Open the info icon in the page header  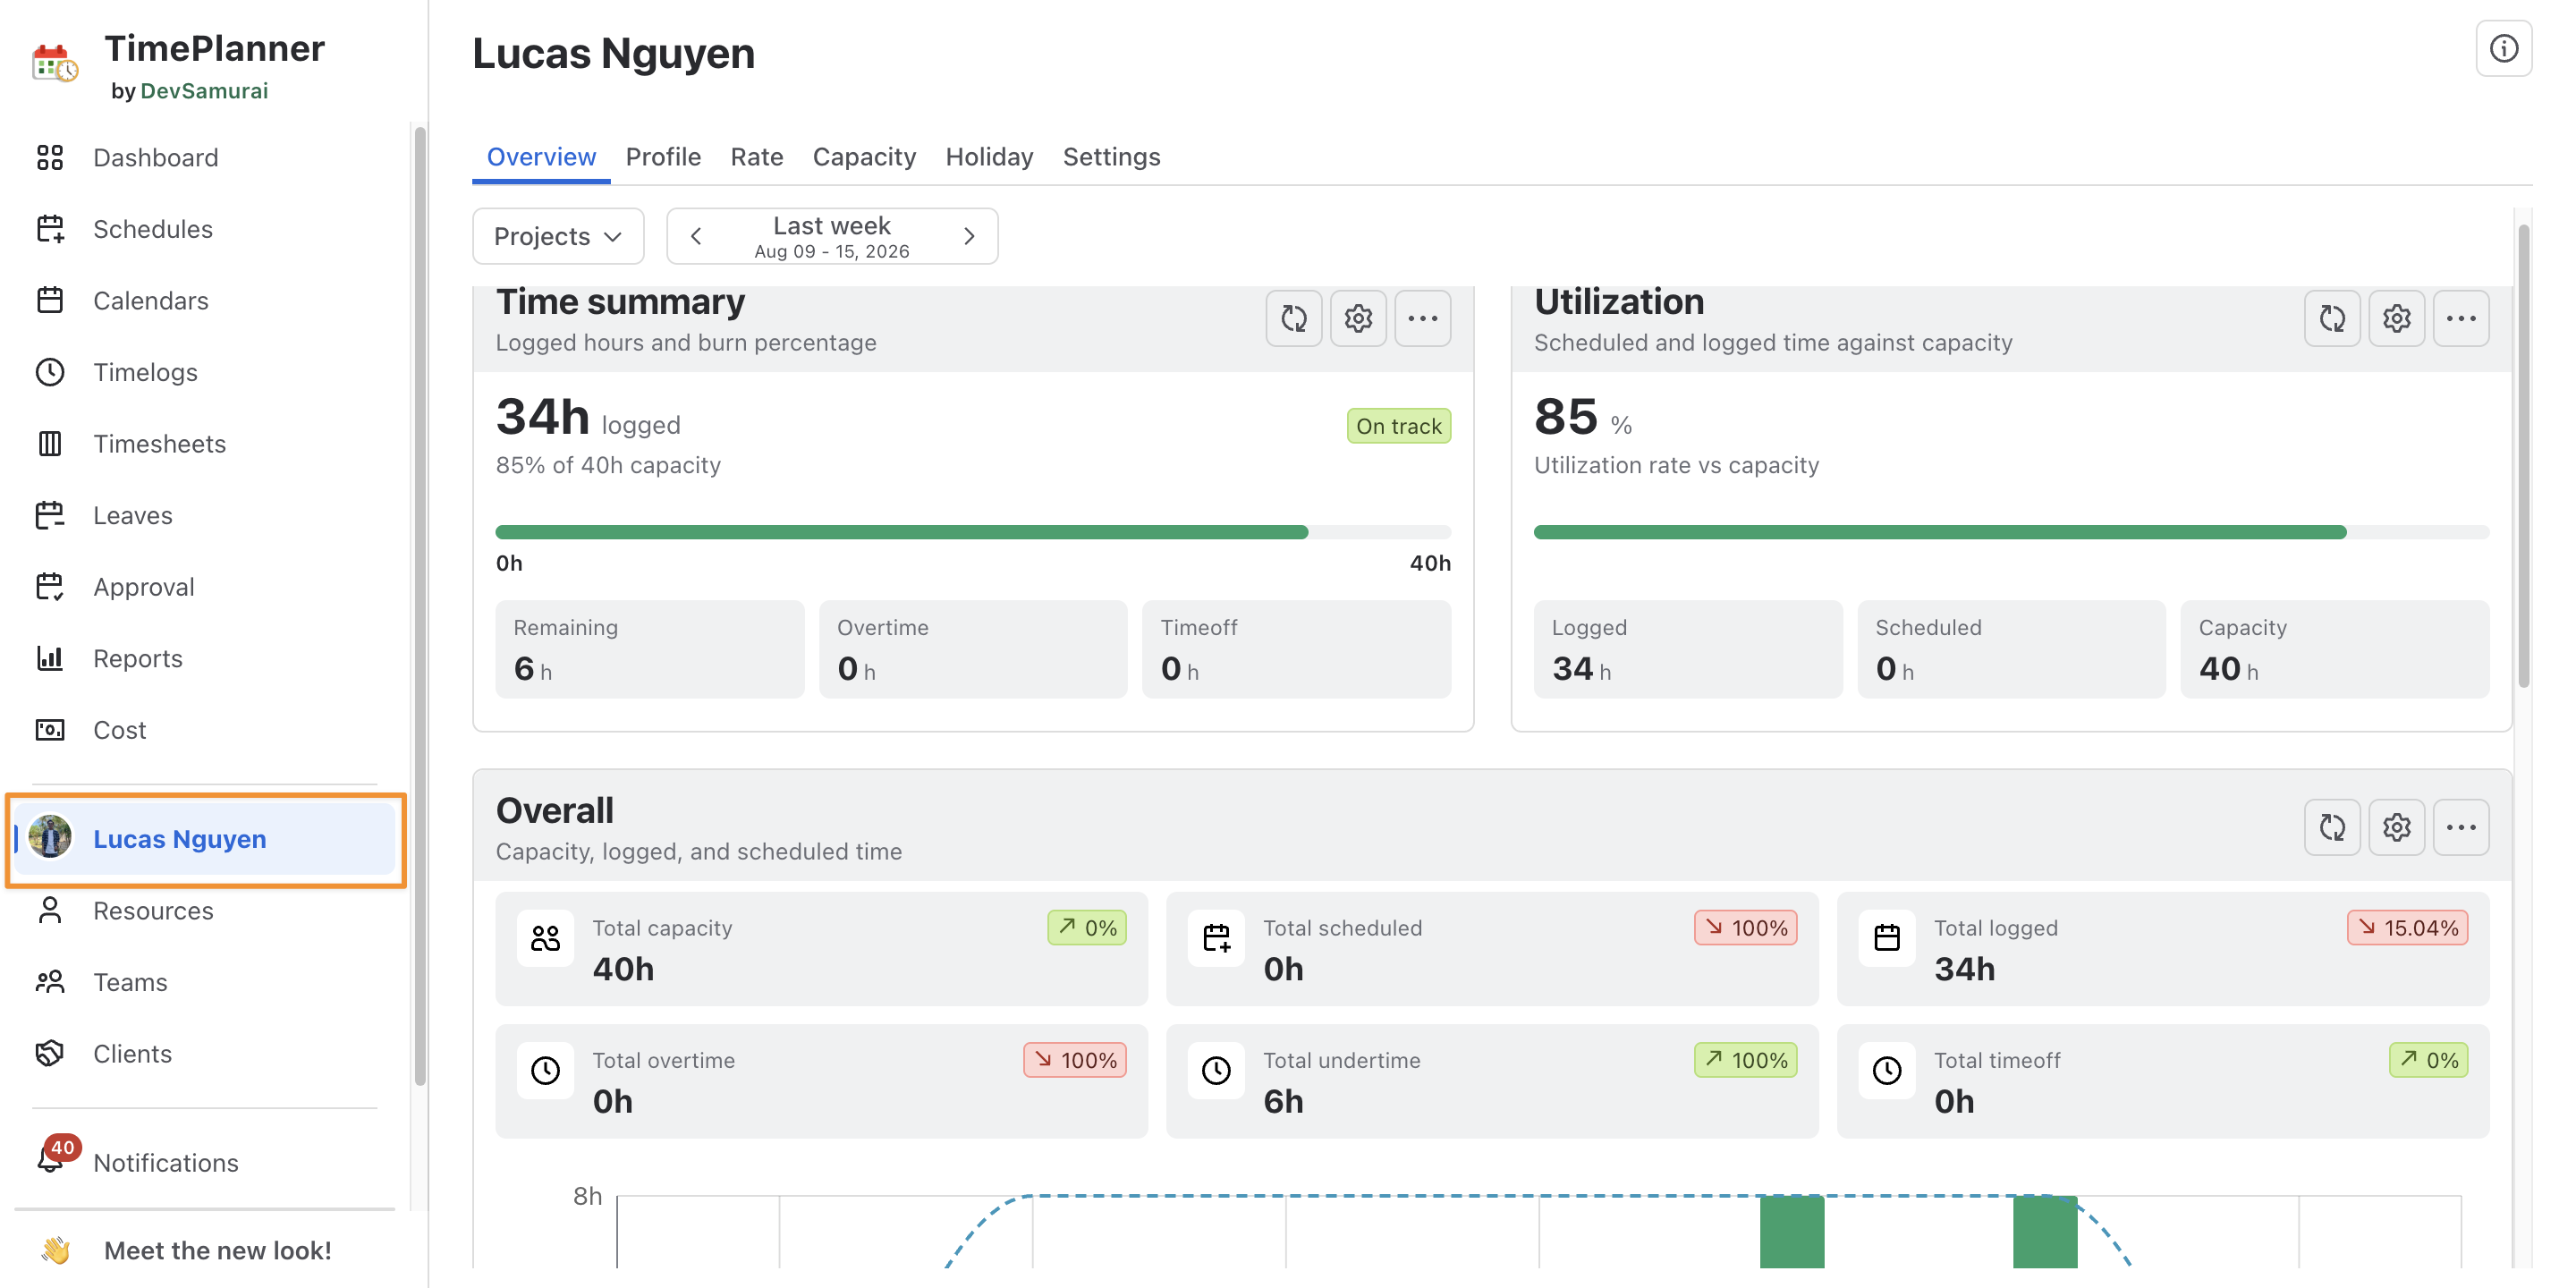pyautogui.click(x=2503, y=49)
